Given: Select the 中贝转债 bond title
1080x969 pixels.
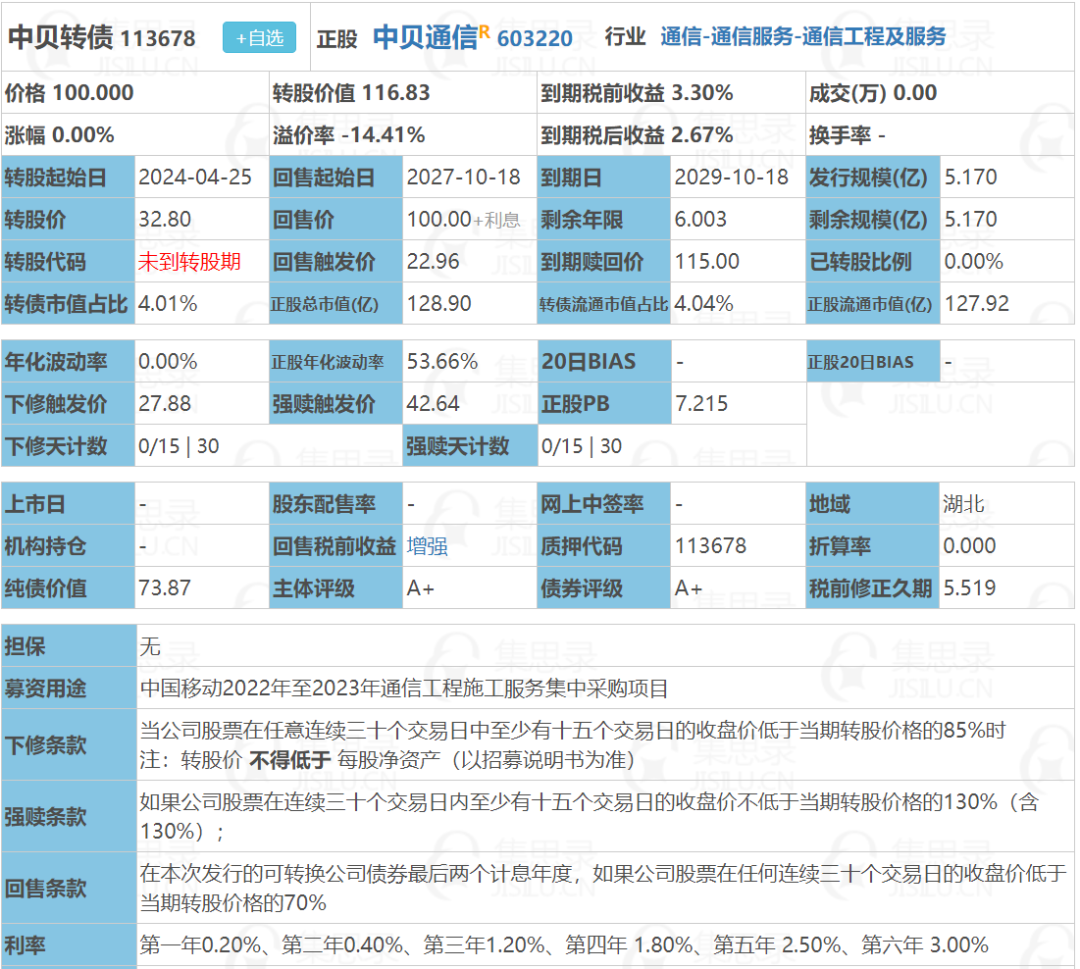Looking at the screenshot, I should coord(61,37).
